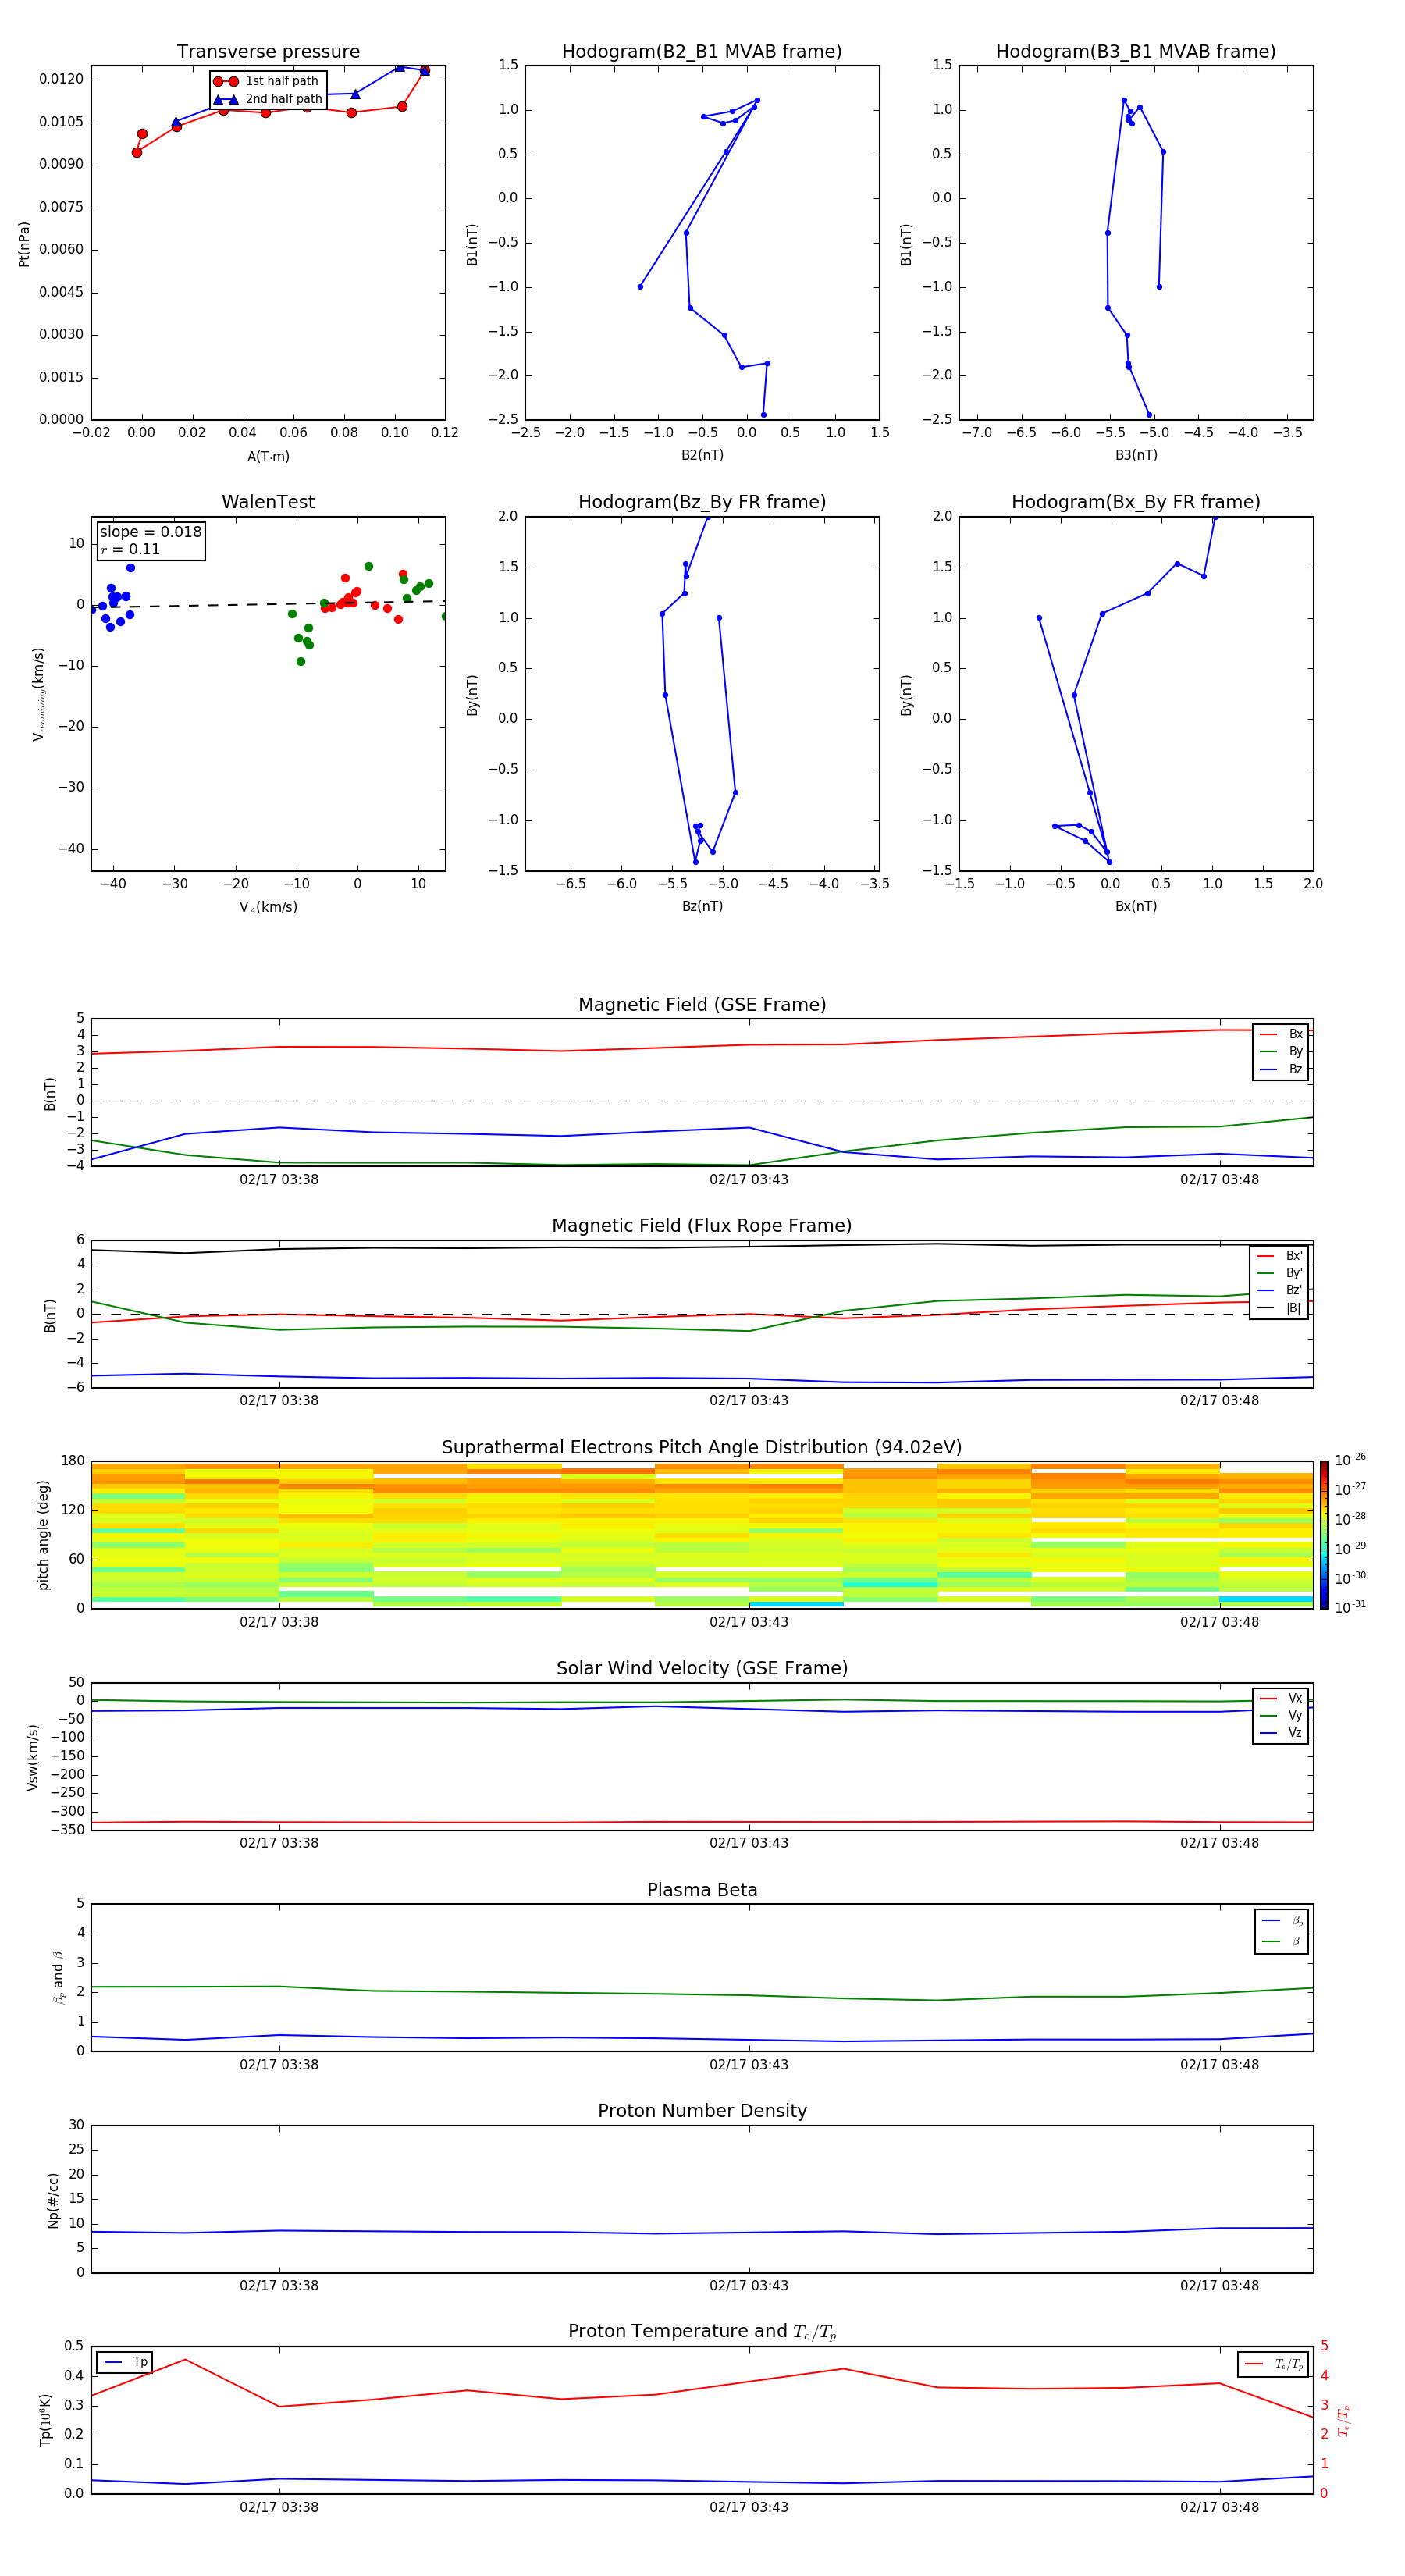Screen dimensions: 1405x2576
Task: Click the pitch angle colorbar
Action: (x=1324, y=1535)
